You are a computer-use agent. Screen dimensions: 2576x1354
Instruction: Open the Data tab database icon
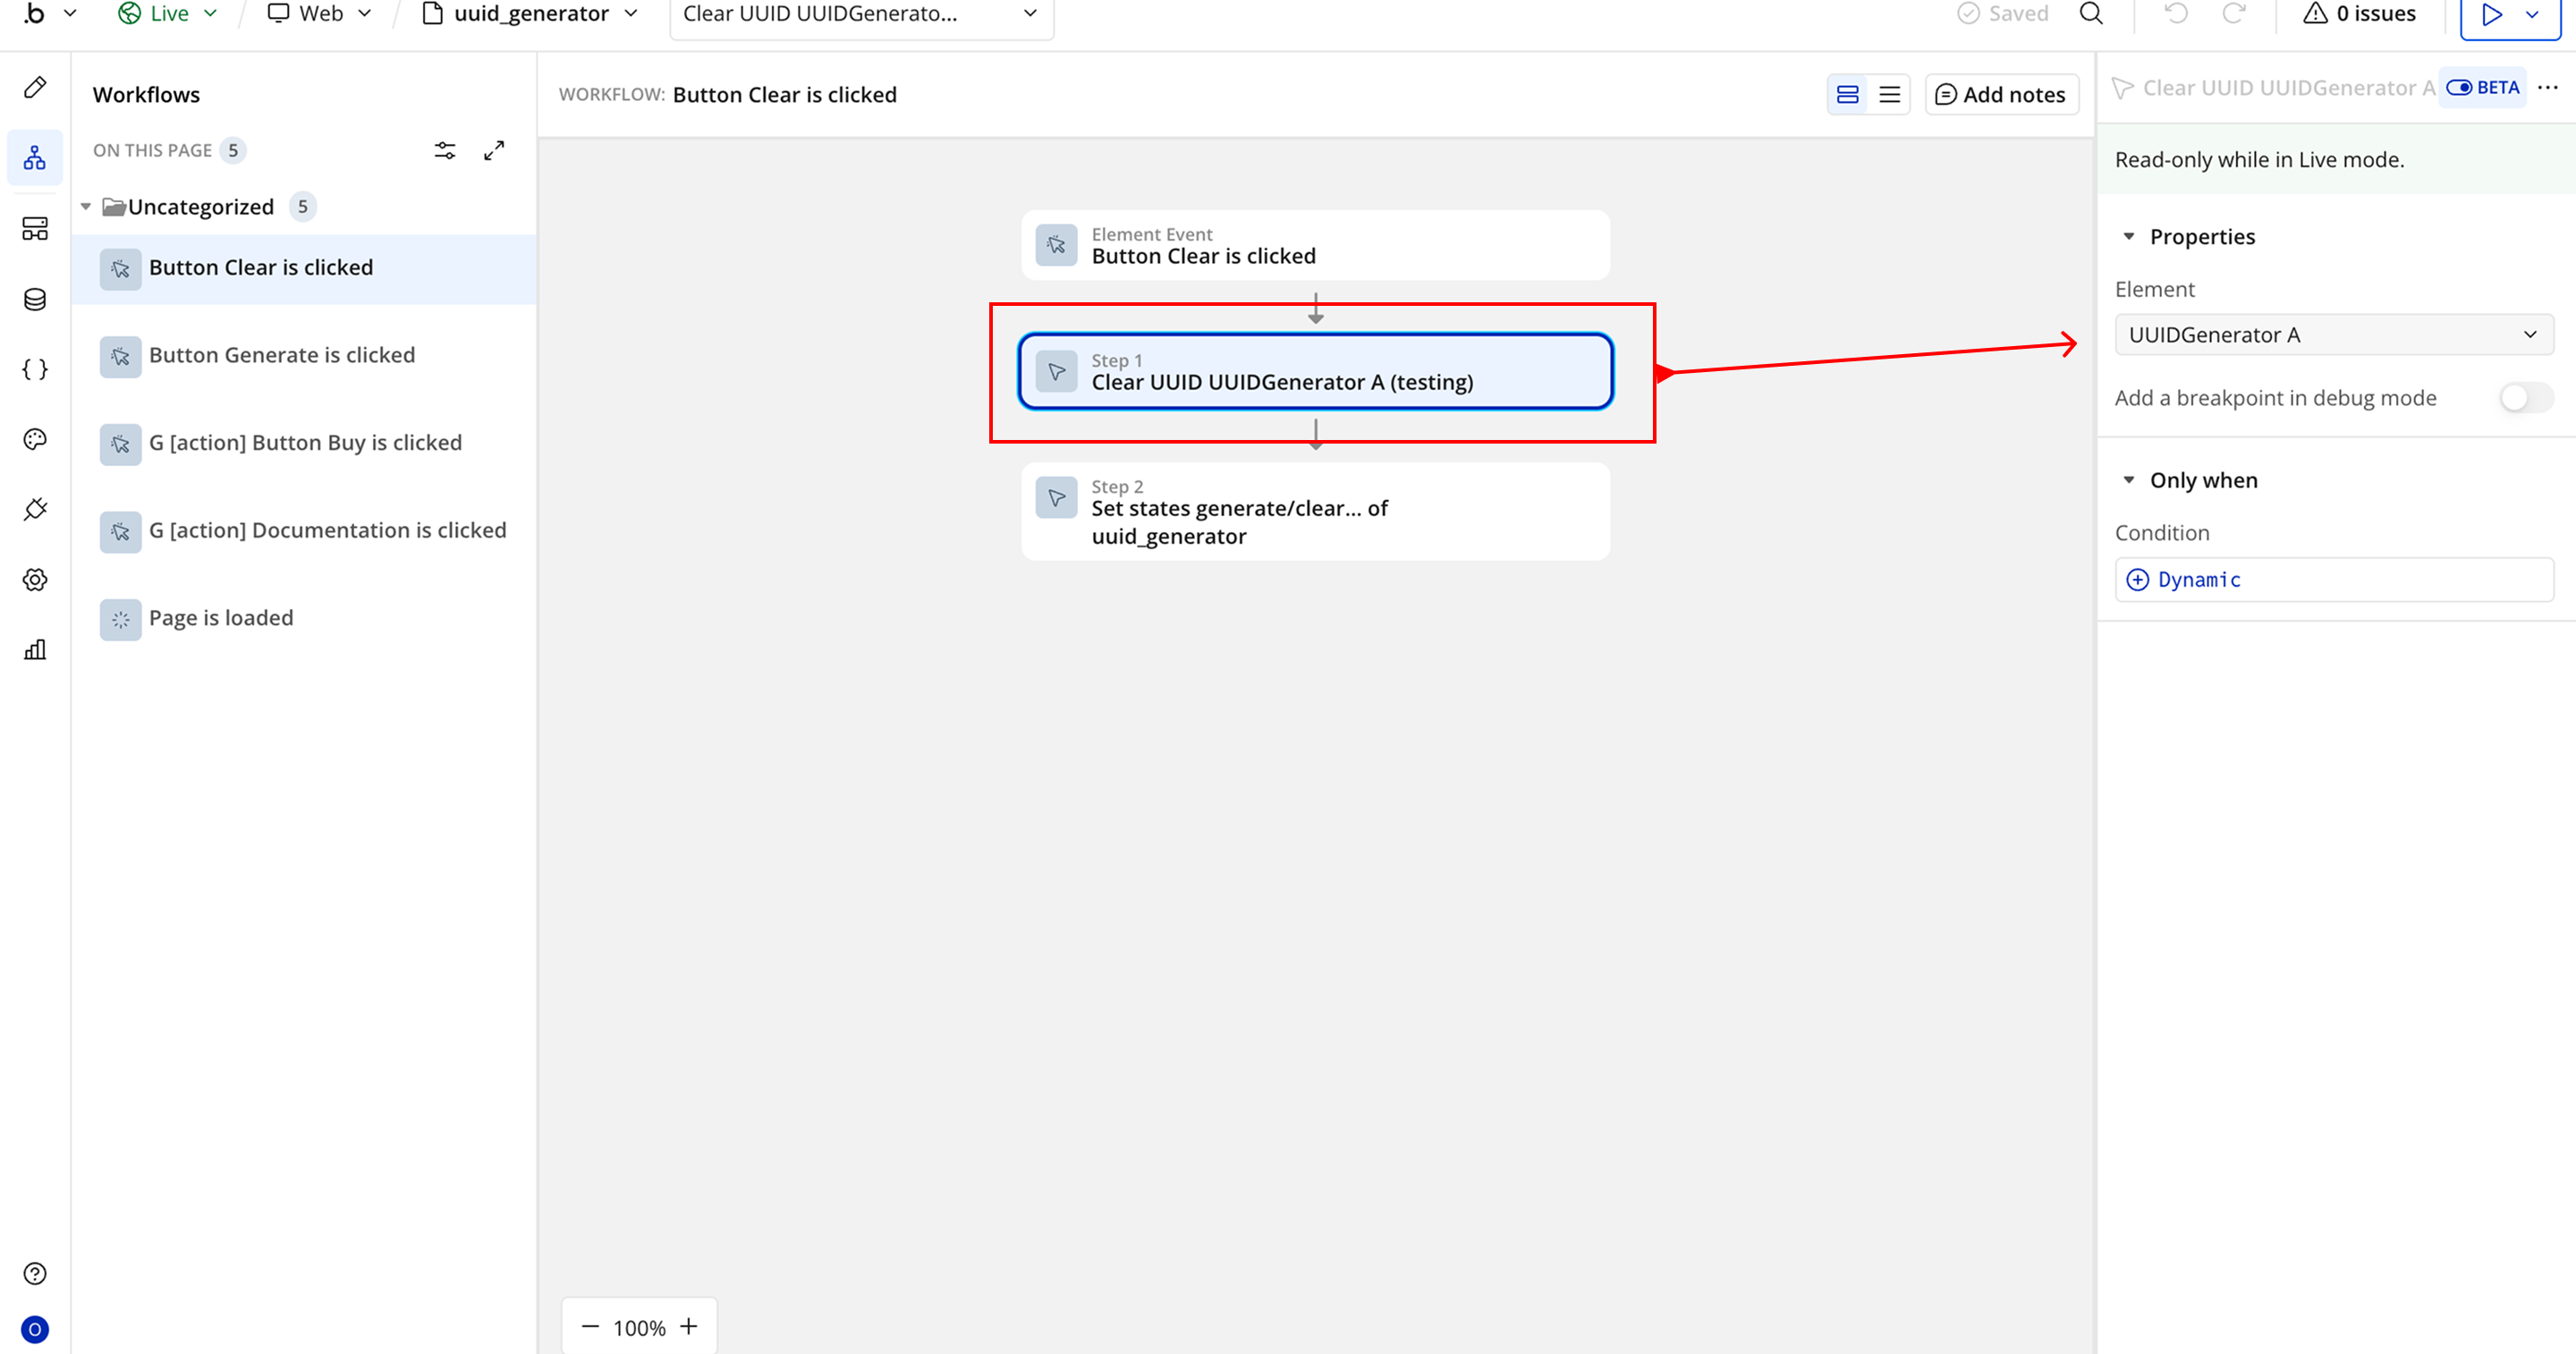point(35,299)
